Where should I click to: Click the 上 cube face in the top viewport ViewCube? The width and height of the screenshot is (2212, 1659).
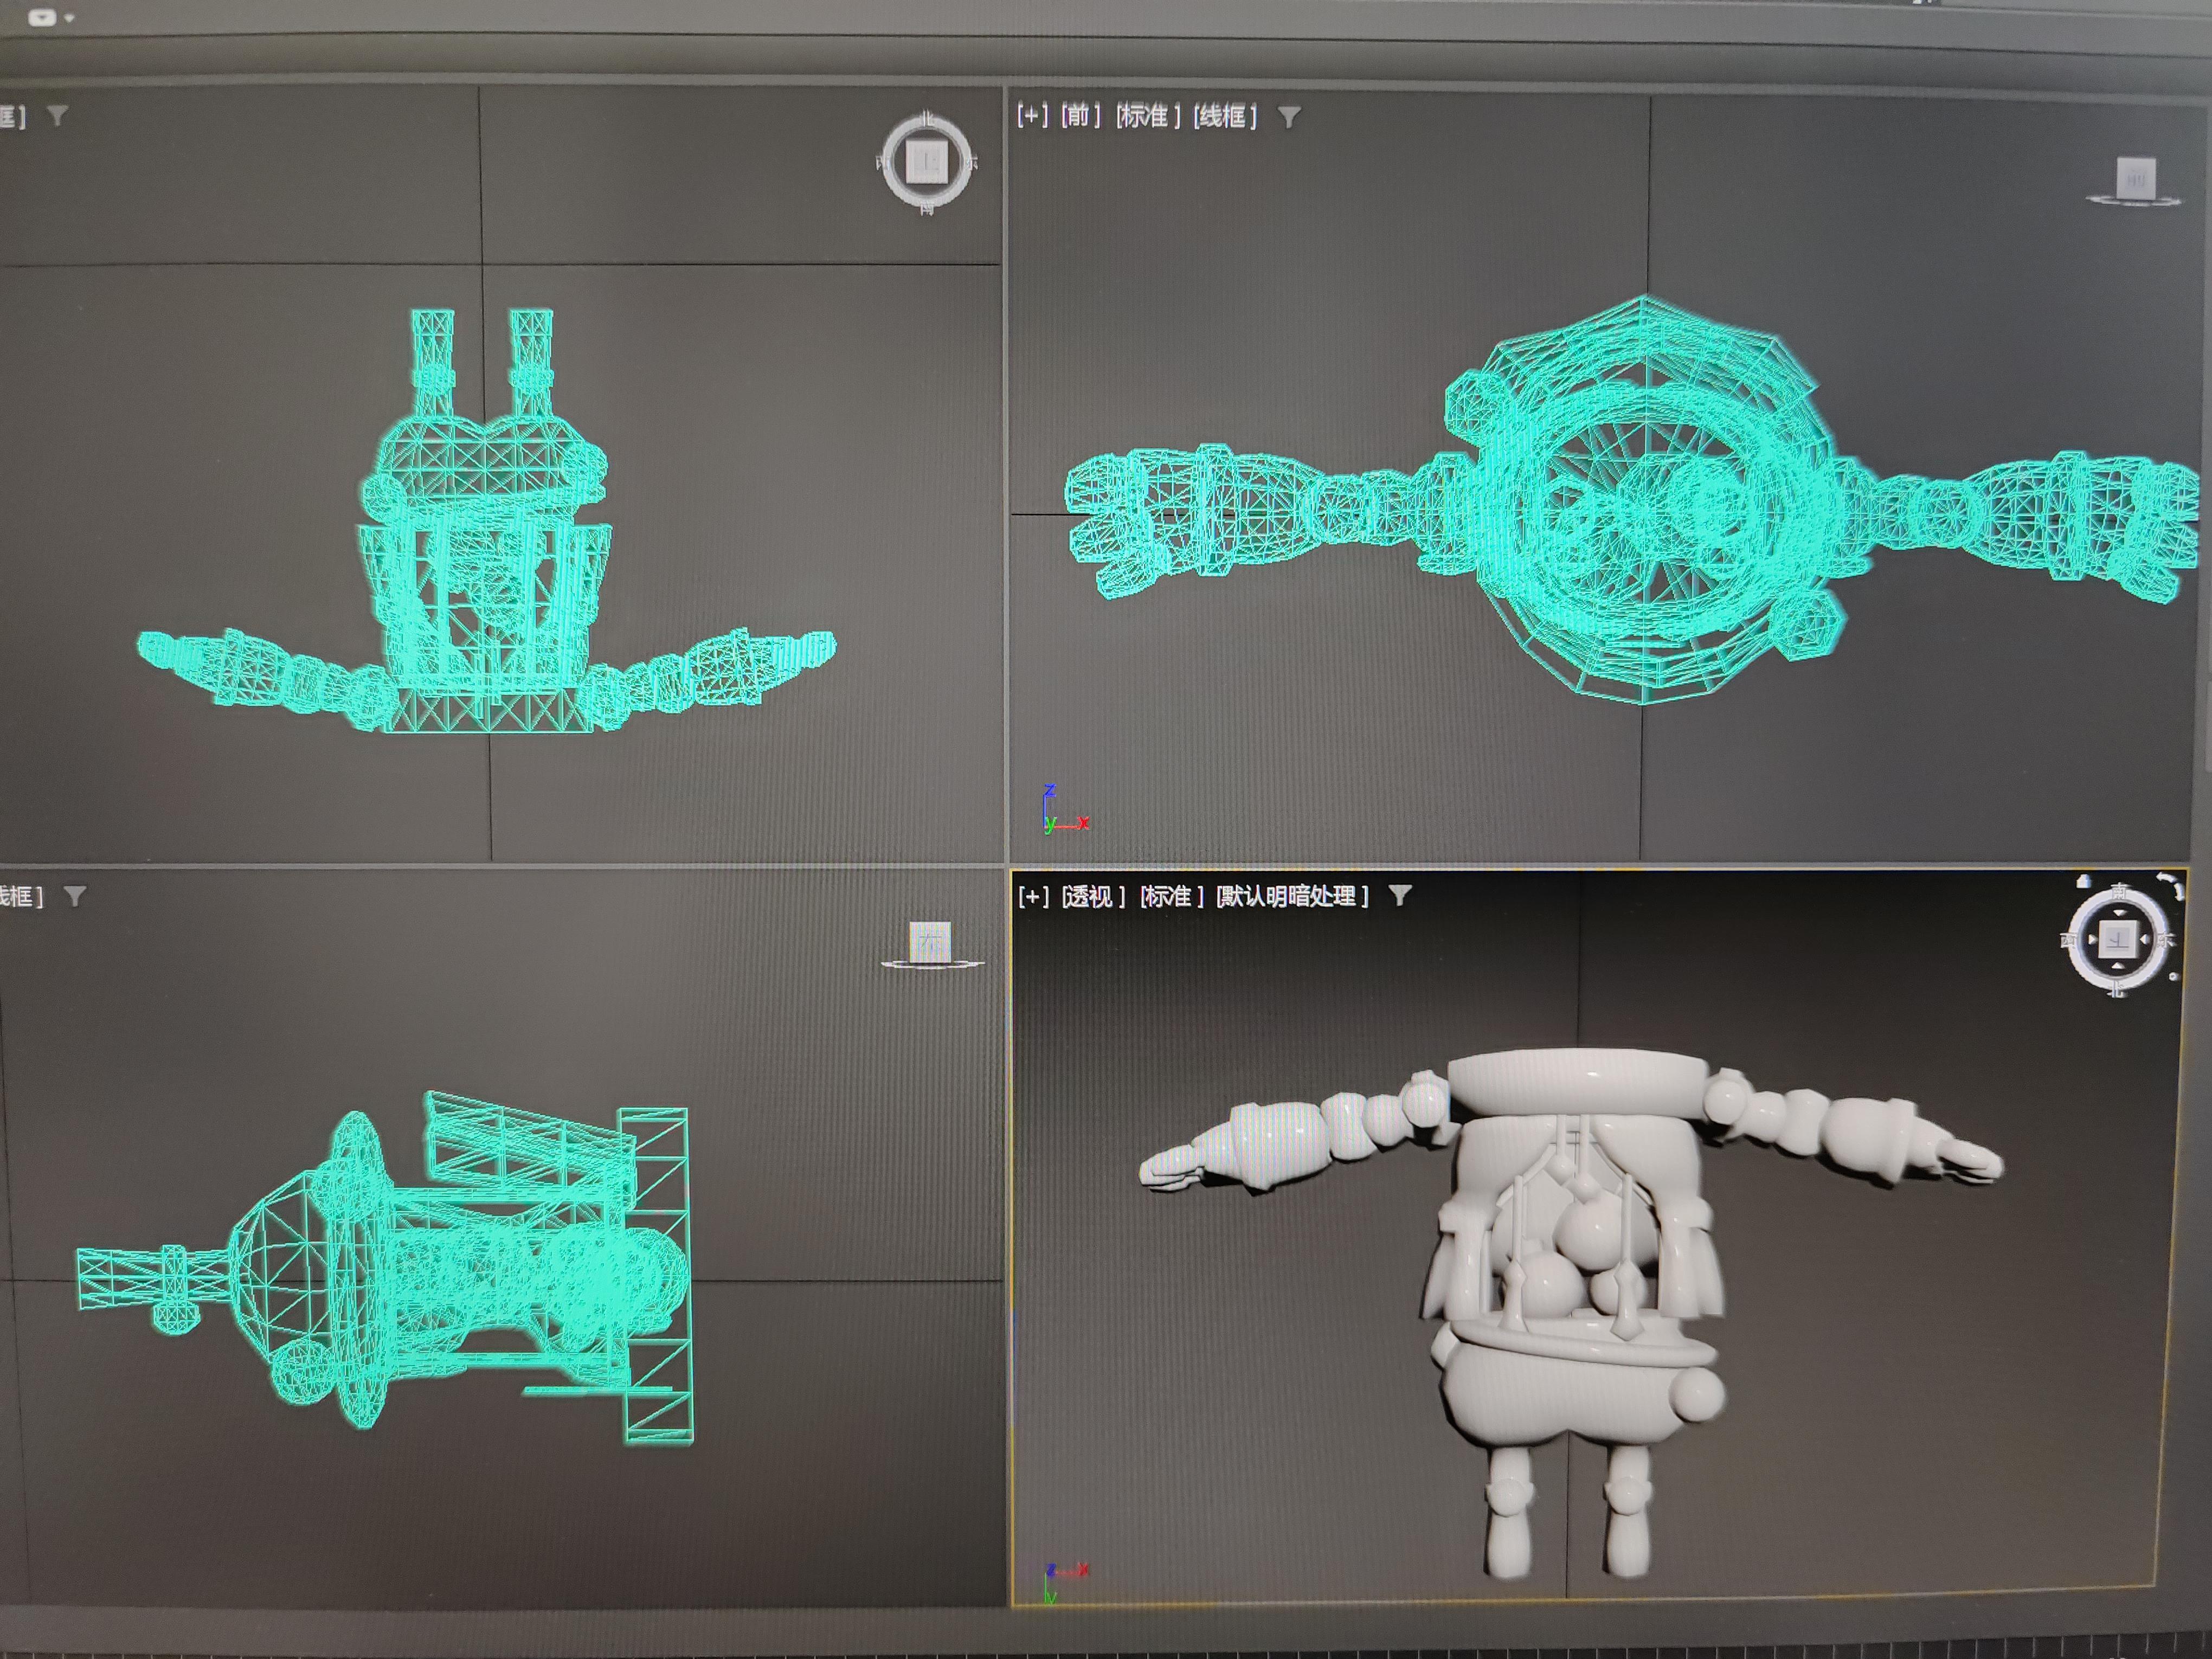pos(927,162)
